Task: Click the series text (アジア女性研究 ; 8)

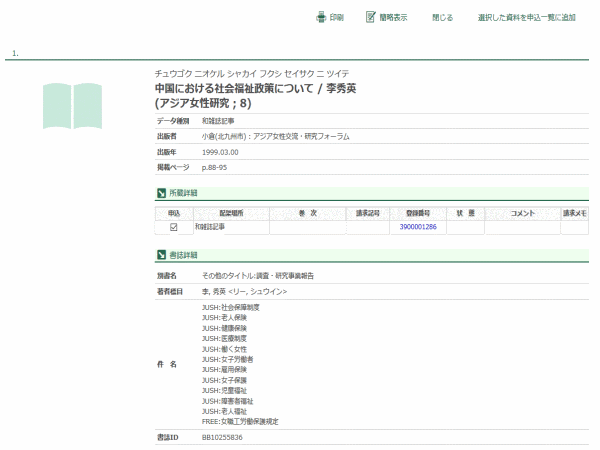Action: [203, 103]
